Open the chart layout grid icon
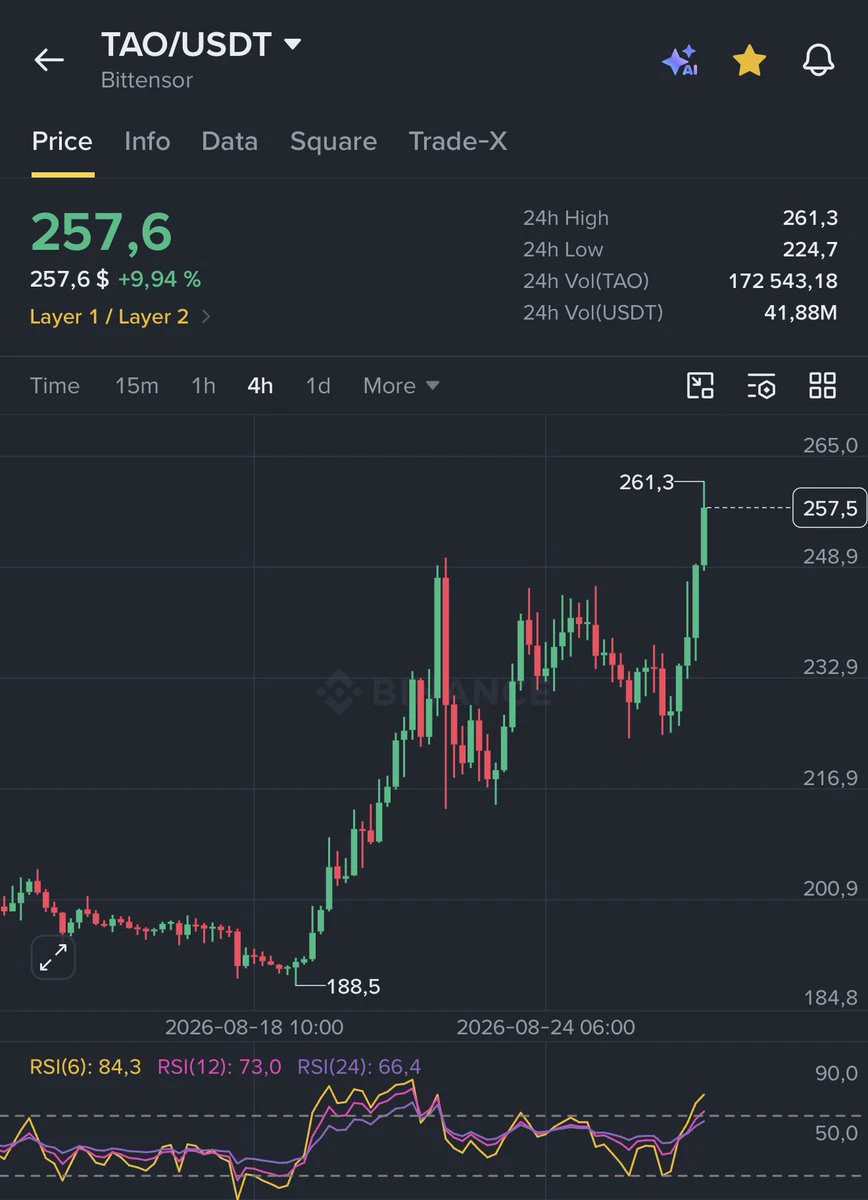This screenshot has height=1200, width=868. (x=822, y=385)
